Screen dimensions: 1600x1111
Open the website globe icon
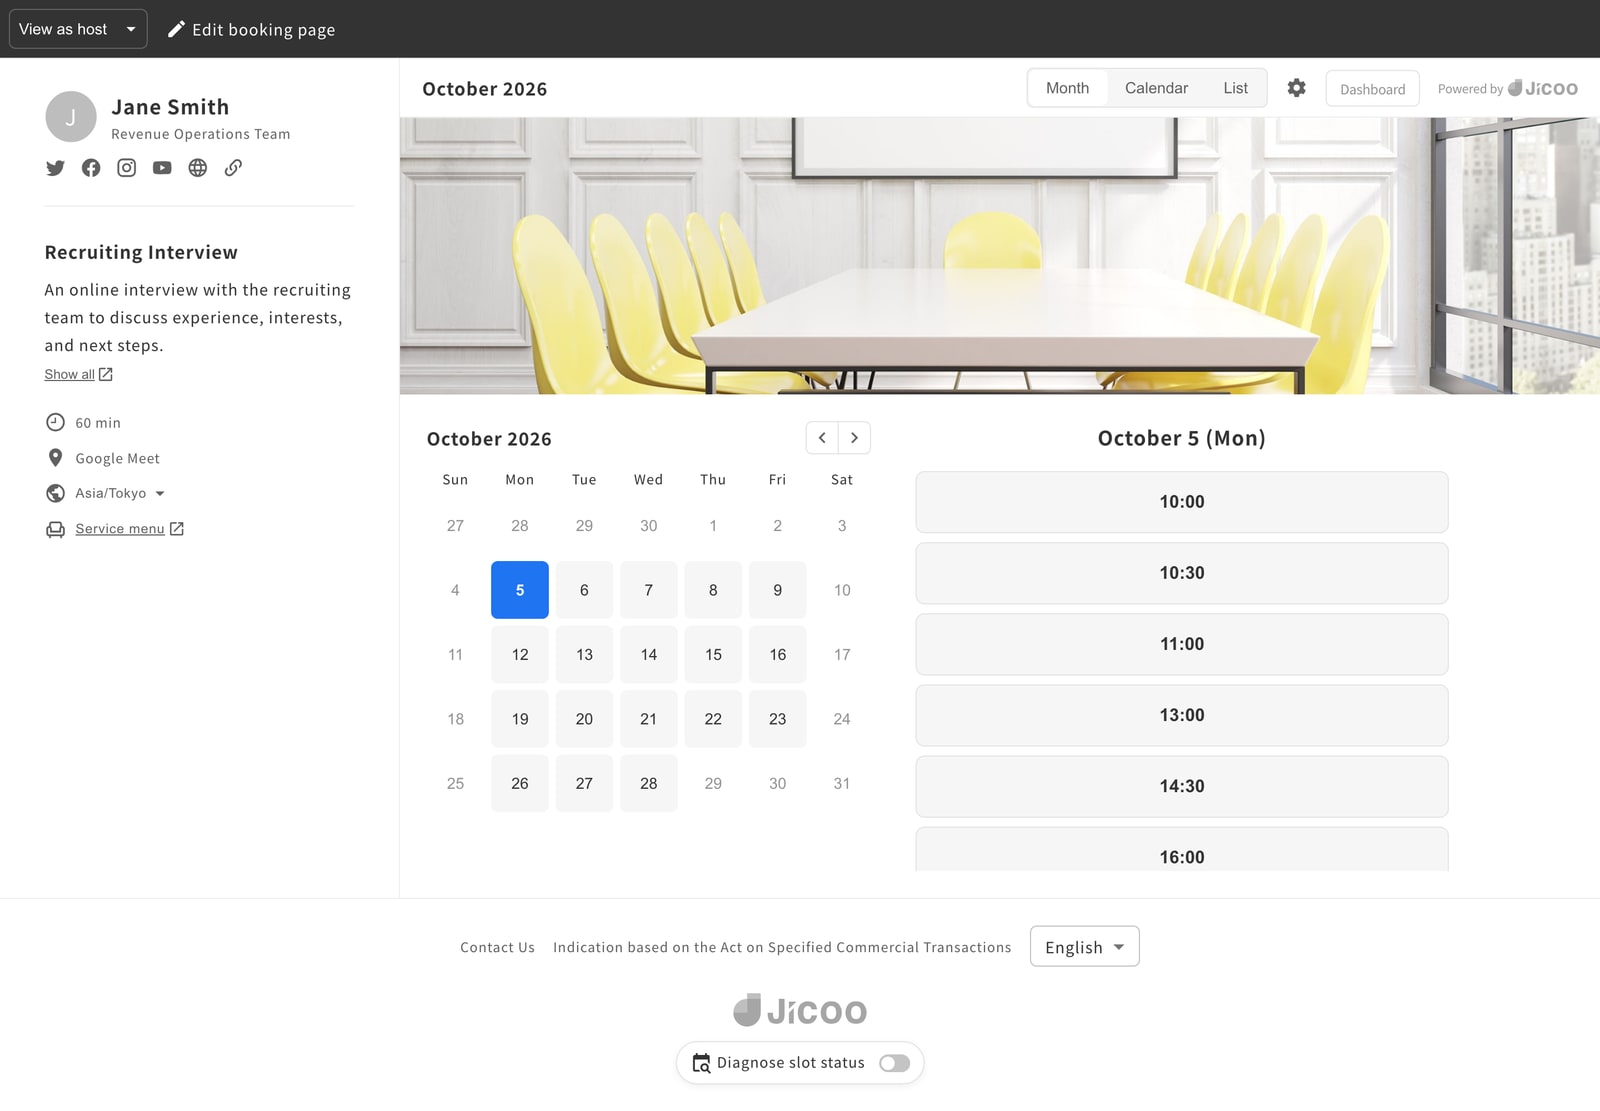click(198, 168)
